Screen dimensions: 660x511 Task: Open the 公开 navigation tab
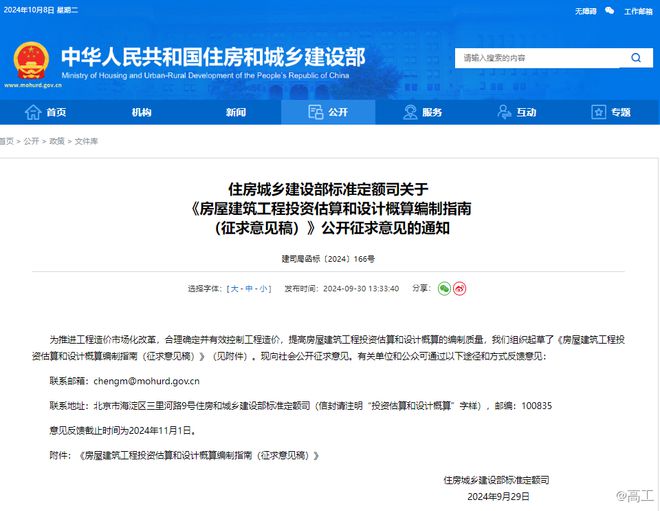(328, 112)
